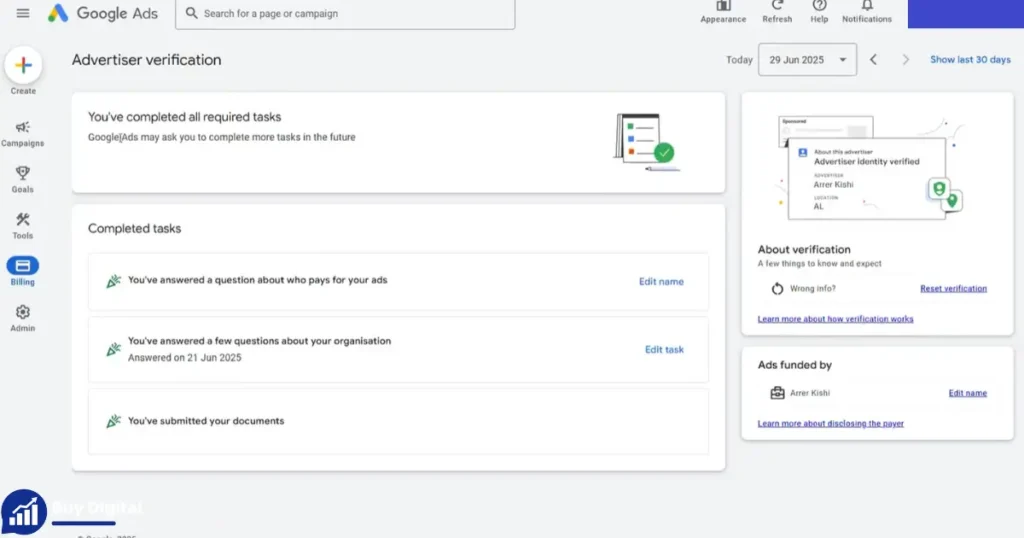Click "You've completed all required tasks" heading

[184, 117]
